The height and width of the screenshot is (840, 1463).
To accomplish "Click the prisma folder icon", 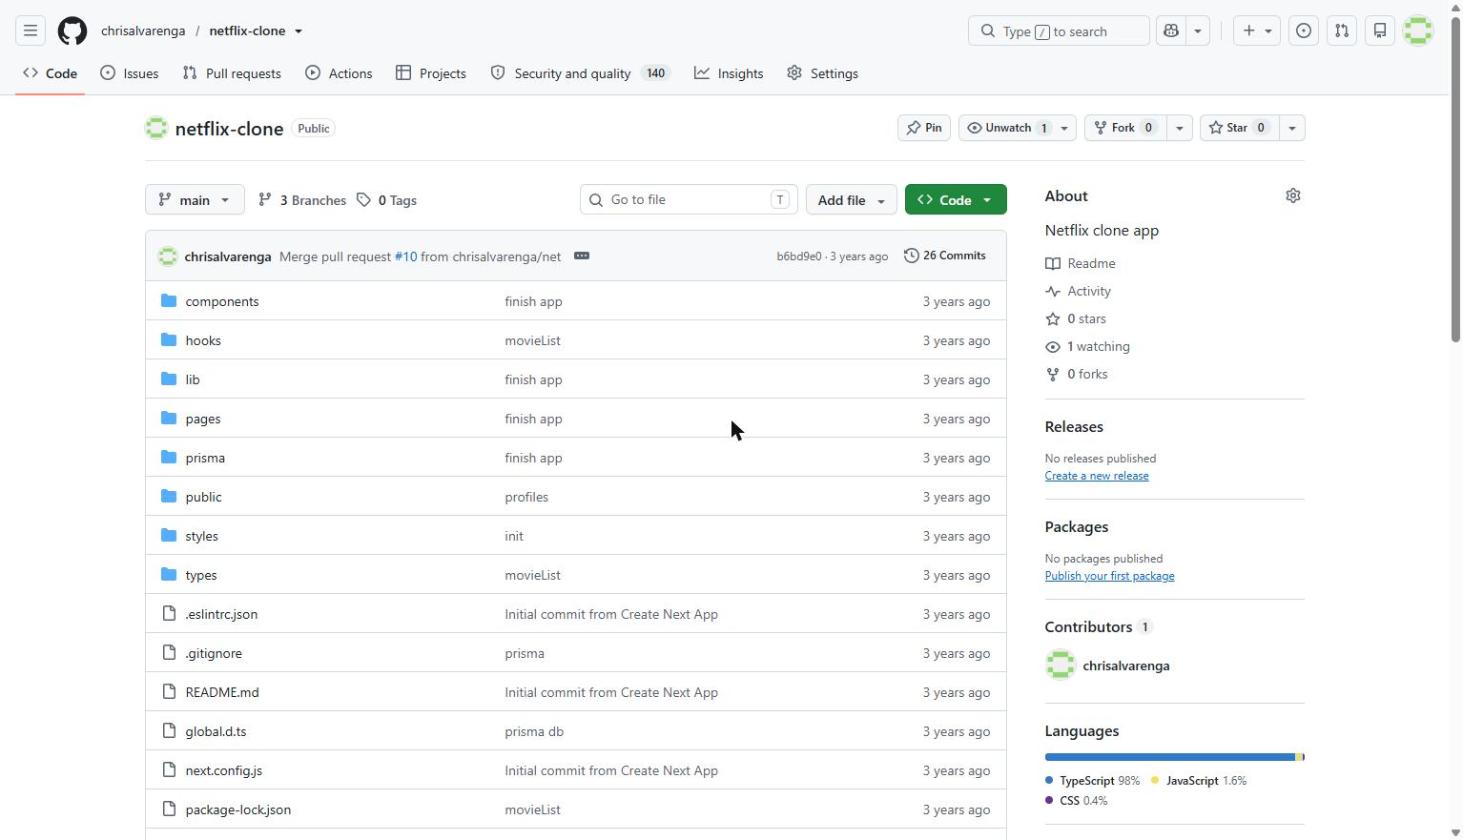I will coord(169,457).
